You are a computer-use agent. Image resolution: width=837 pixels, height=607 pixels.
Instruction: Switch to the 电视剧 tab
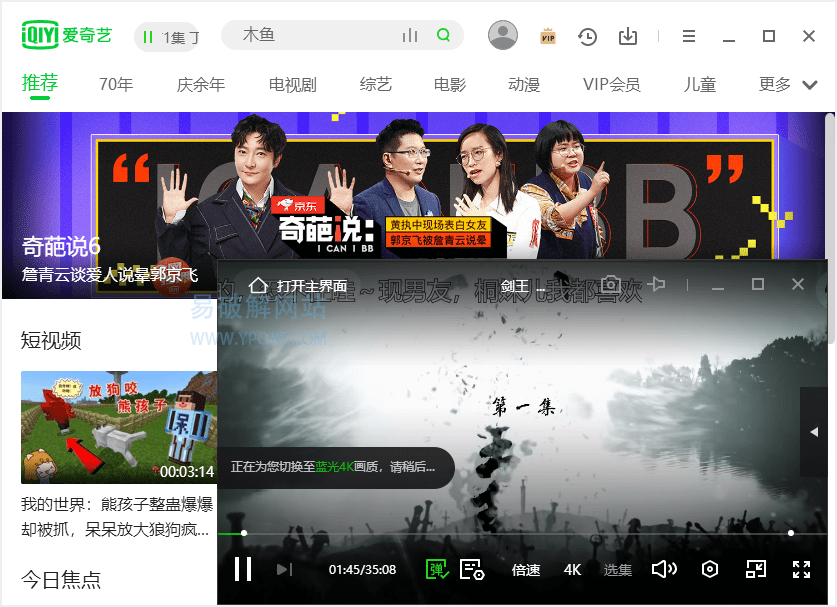(291, 84)
